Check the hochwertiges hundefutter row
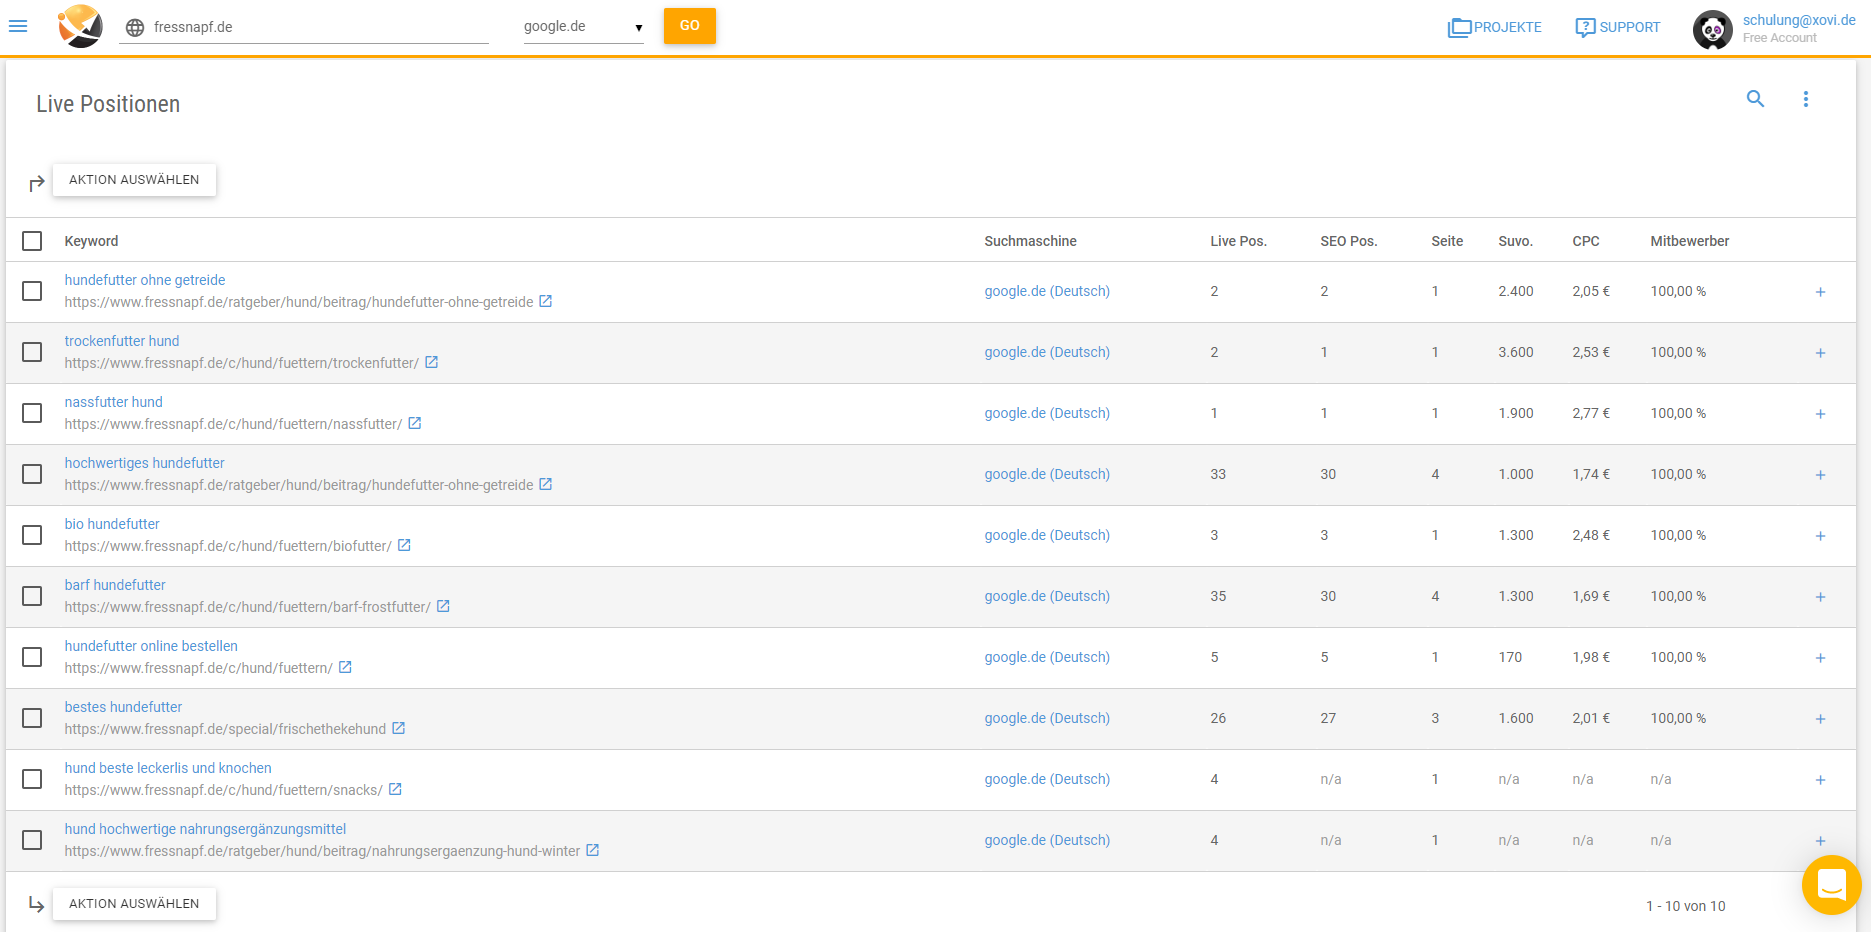Viewport: 1871px width, 932px height. [32, 474]
